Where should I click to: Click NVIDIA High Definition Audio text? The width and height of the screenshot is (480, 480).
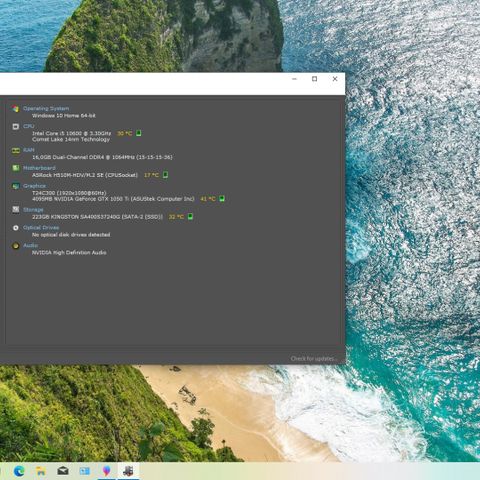(x=69, y=252)
